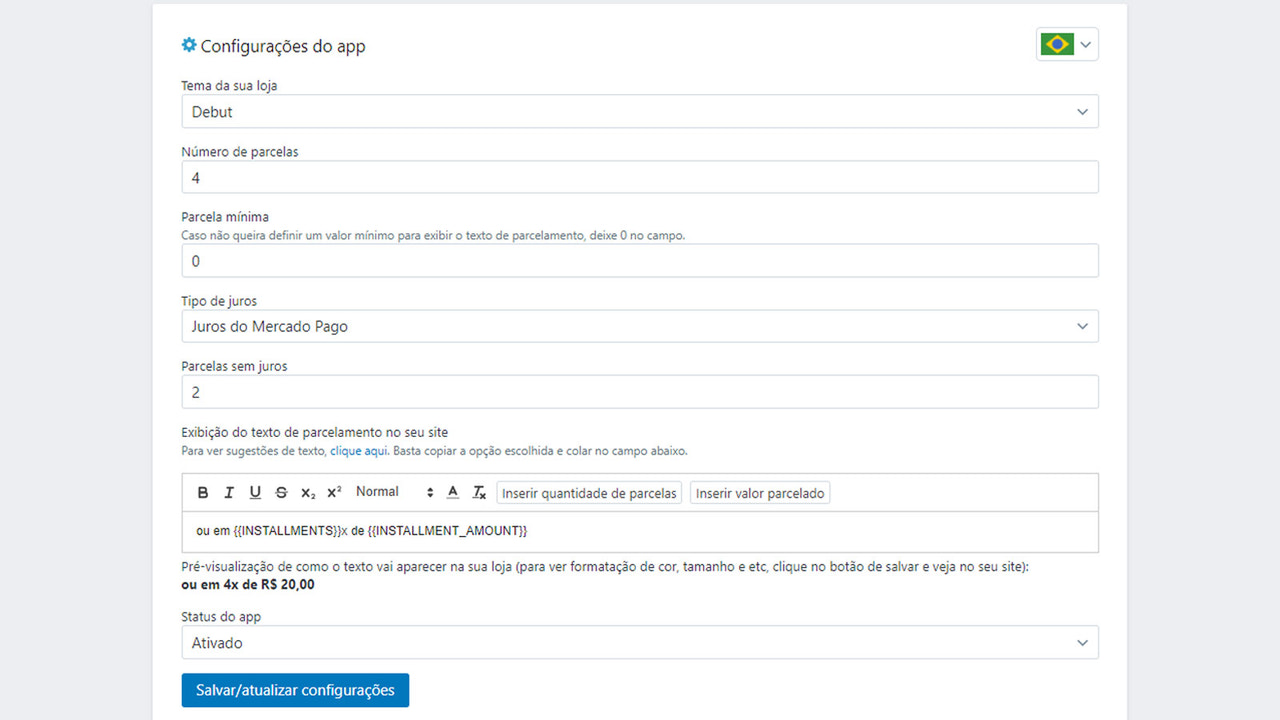Select the subscript formatting icon
1280x720 pixels.
coord(307,492)
